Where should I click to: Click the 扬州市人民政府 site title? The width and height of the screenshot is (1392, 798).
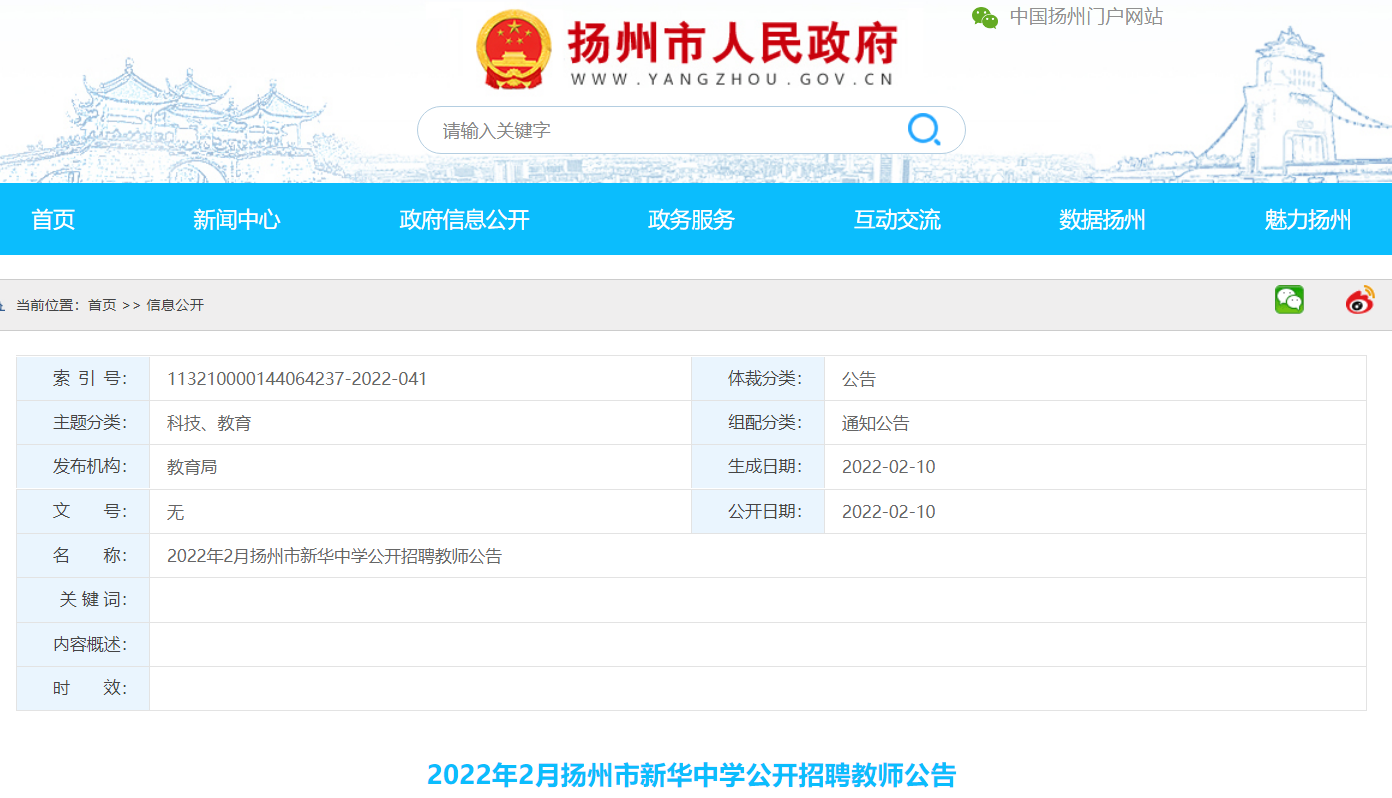click(732, 43)
